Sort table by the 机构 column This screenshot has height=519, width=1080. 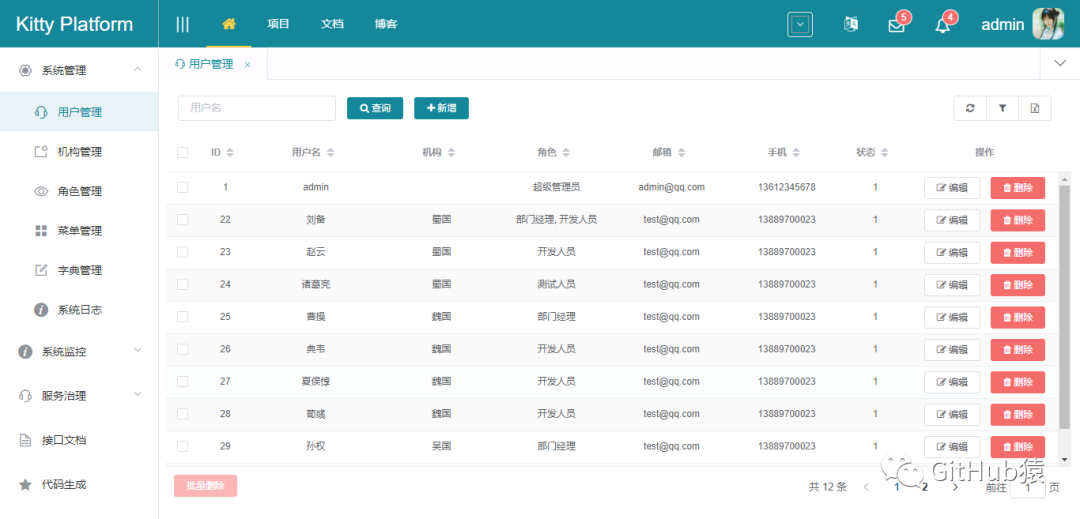tap(450, 153)
